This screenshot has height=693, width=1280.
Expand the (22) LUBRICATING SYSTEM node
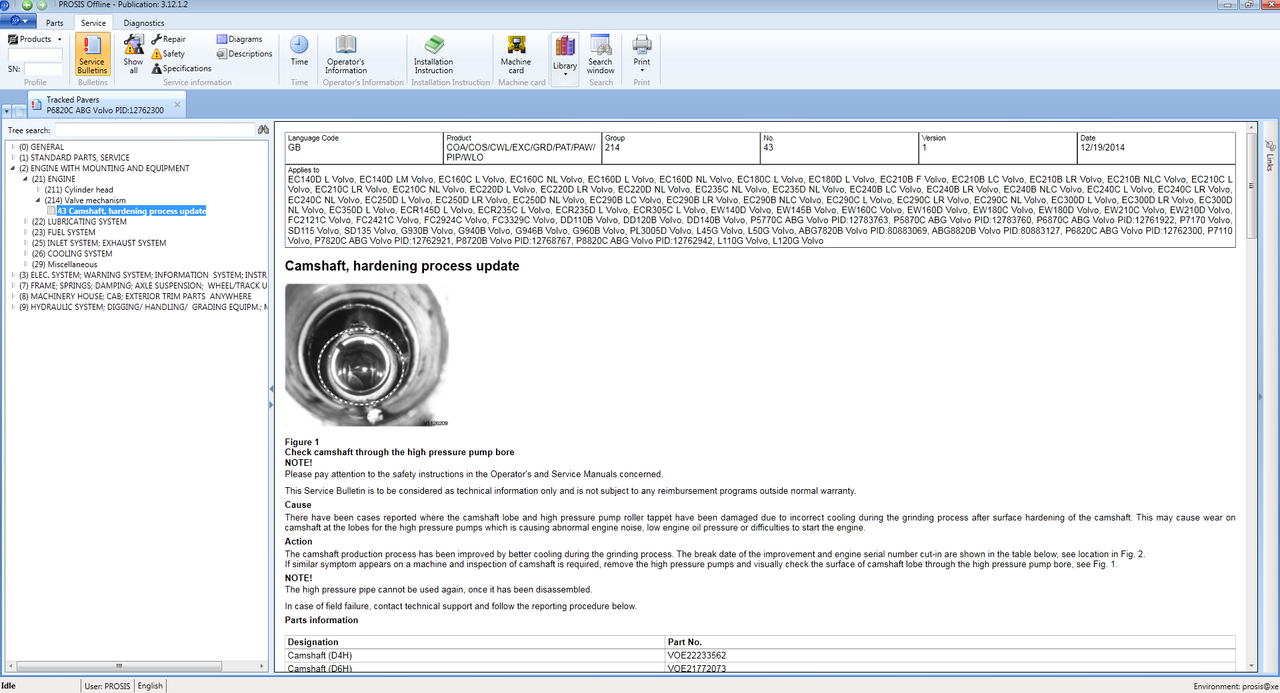coord(25,221)
